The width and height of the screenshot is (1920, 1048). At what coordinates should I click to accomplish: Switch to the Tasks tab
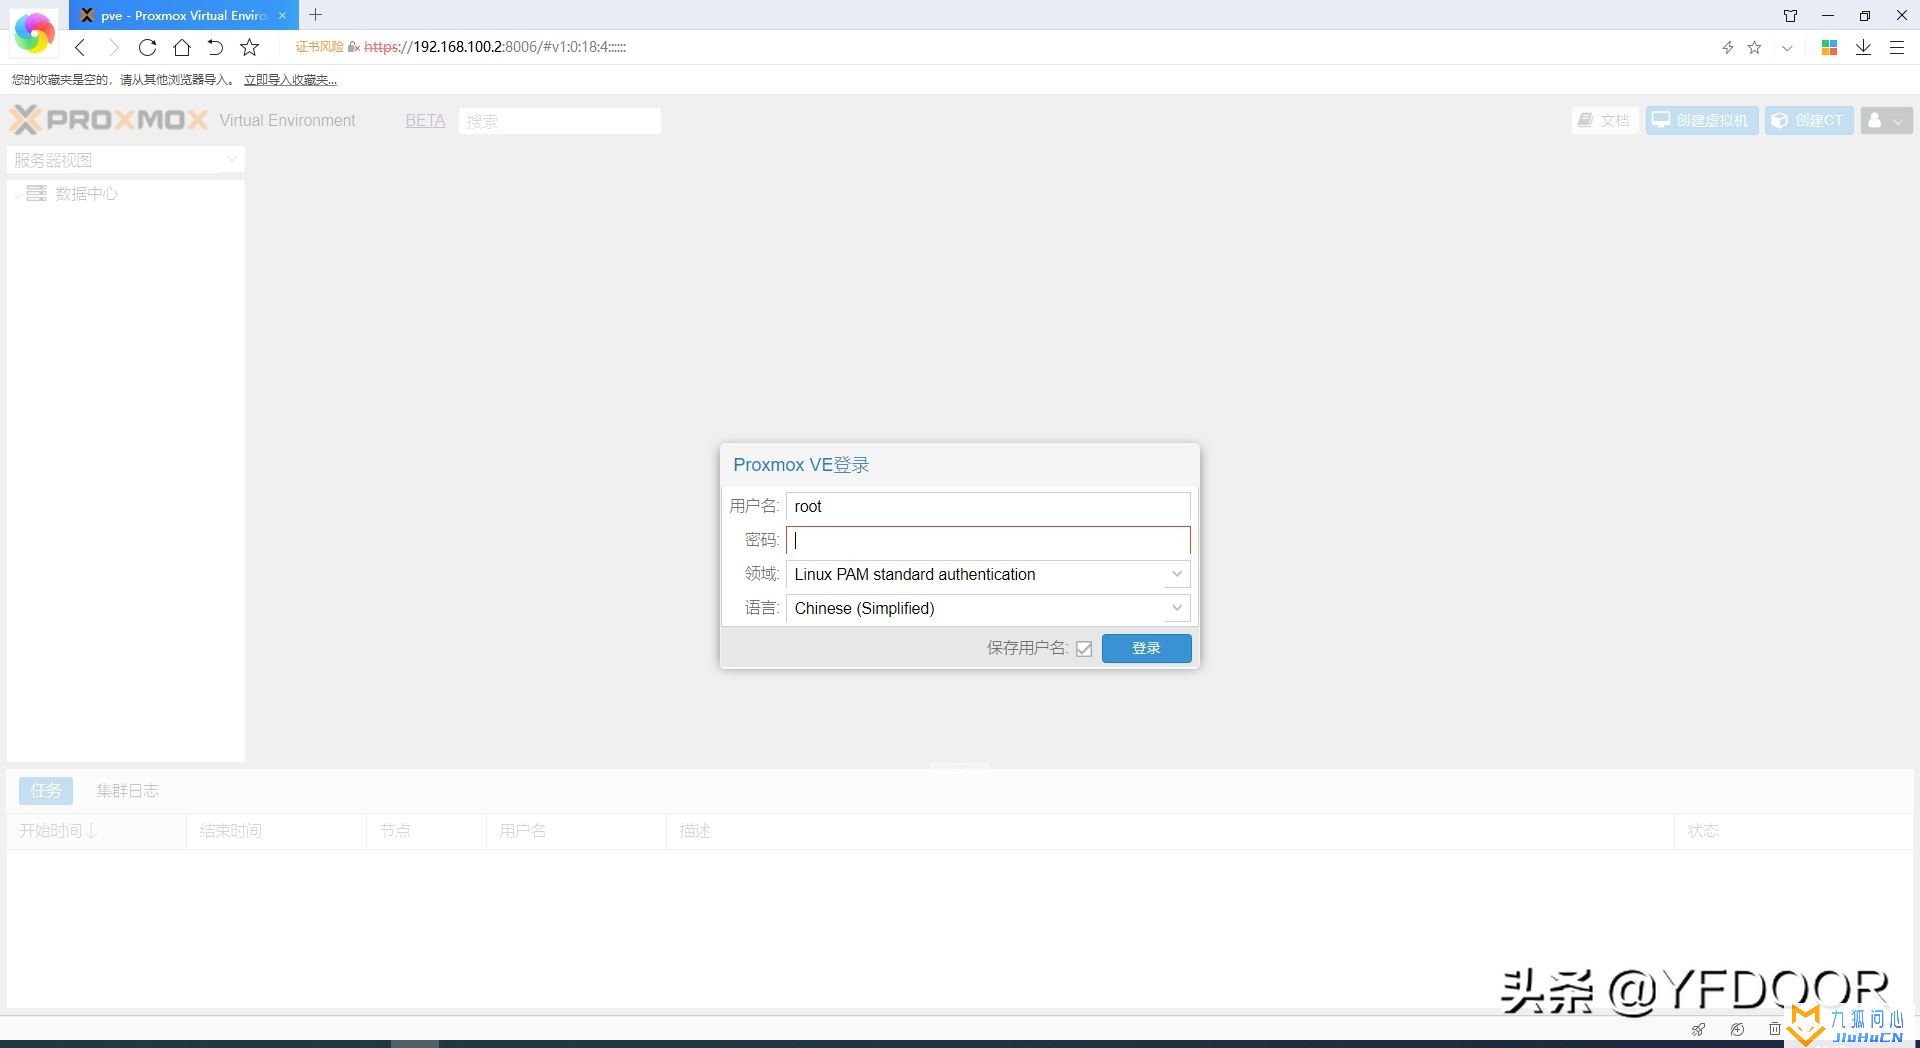click(46, 791)
